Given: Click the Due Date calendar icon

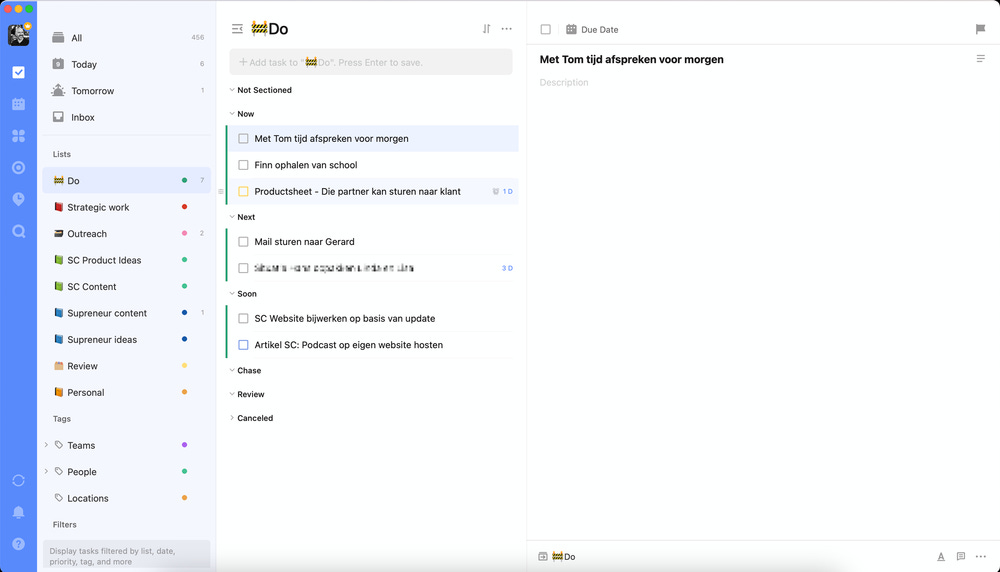Looking at the screenshot, I should click(x=571, y=29).
